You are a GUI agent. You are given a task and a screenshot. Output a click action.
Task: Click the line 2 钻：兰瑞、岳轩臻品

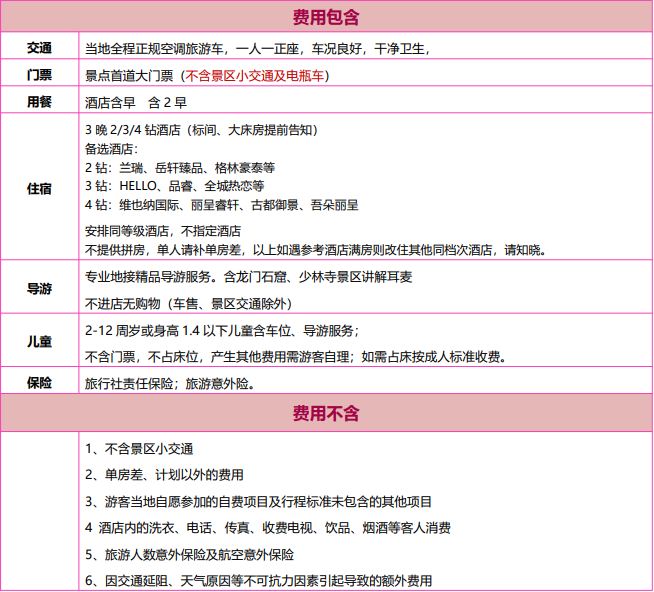[180, 168]
